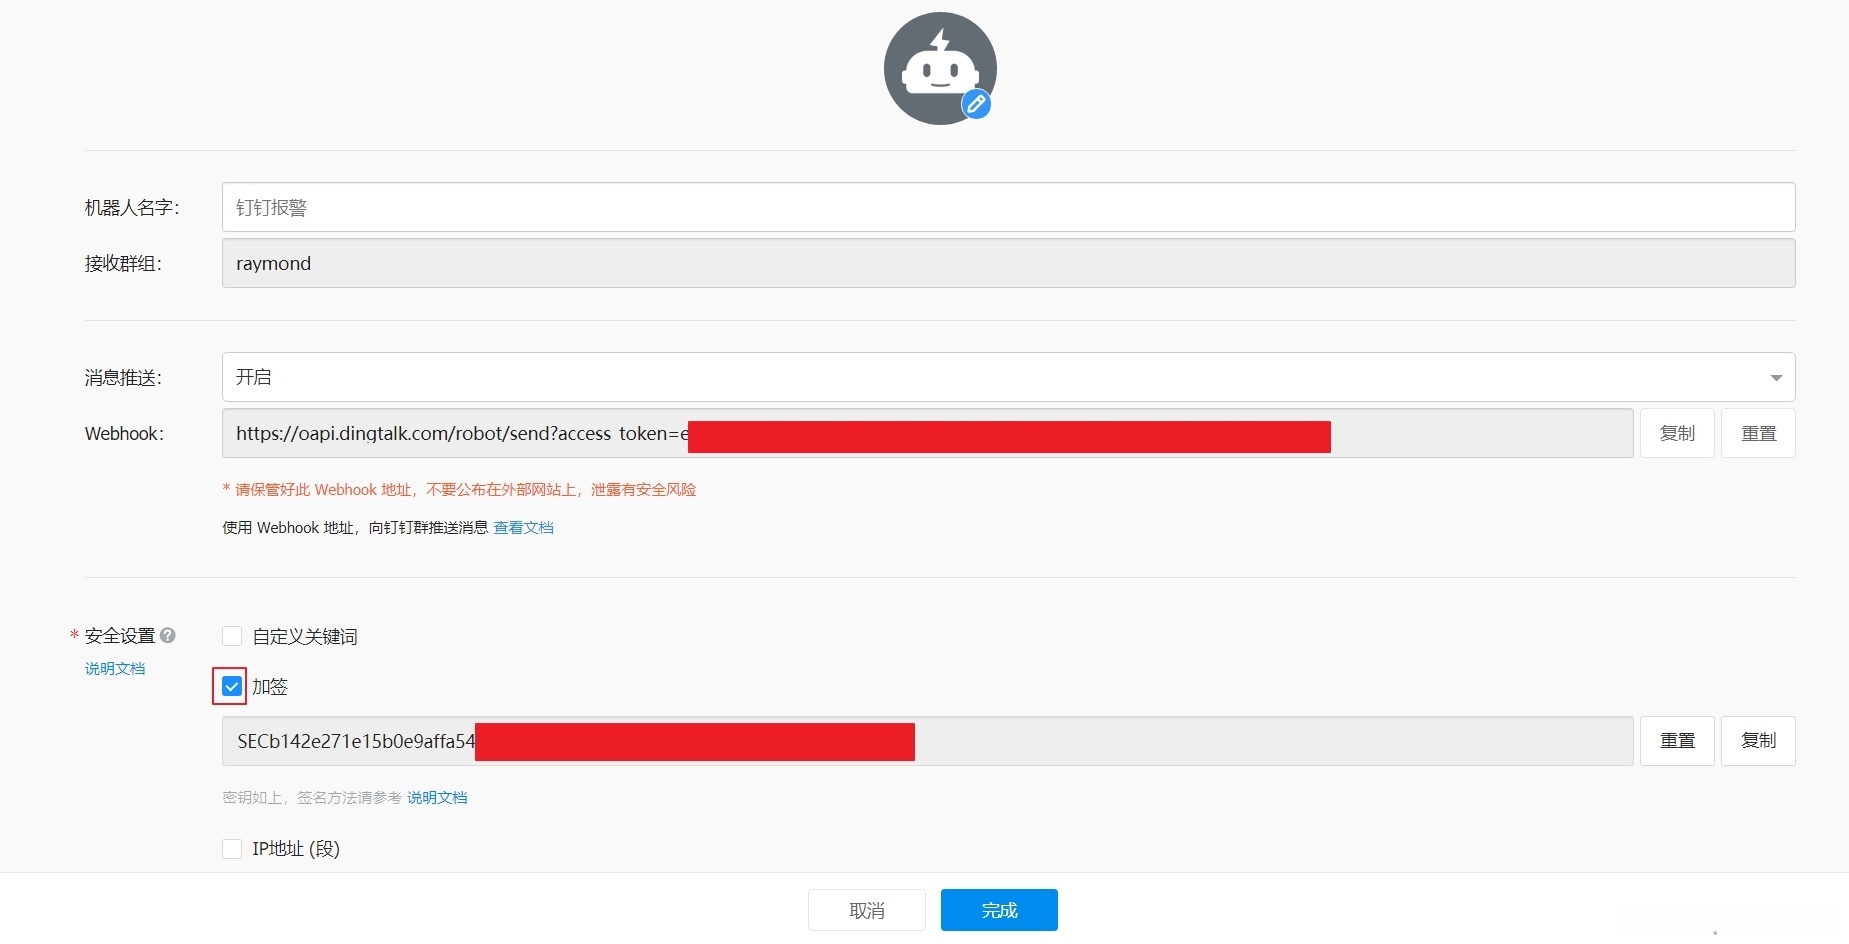Open the 消息推送 dropdown
This screenshot has height=944, width=1849.
[1008, 377]
